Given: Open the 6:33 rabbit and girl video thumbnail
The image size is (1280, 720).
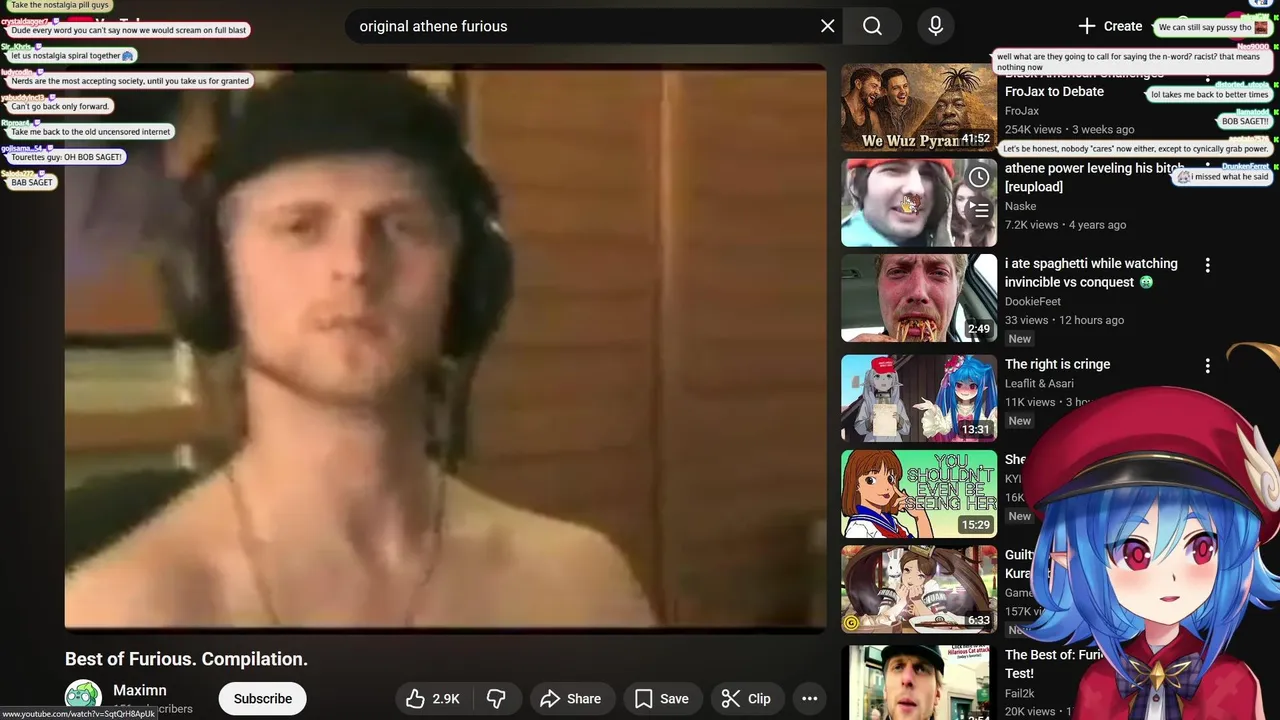Looking at the screenshot, I should (x=919, y=589).
